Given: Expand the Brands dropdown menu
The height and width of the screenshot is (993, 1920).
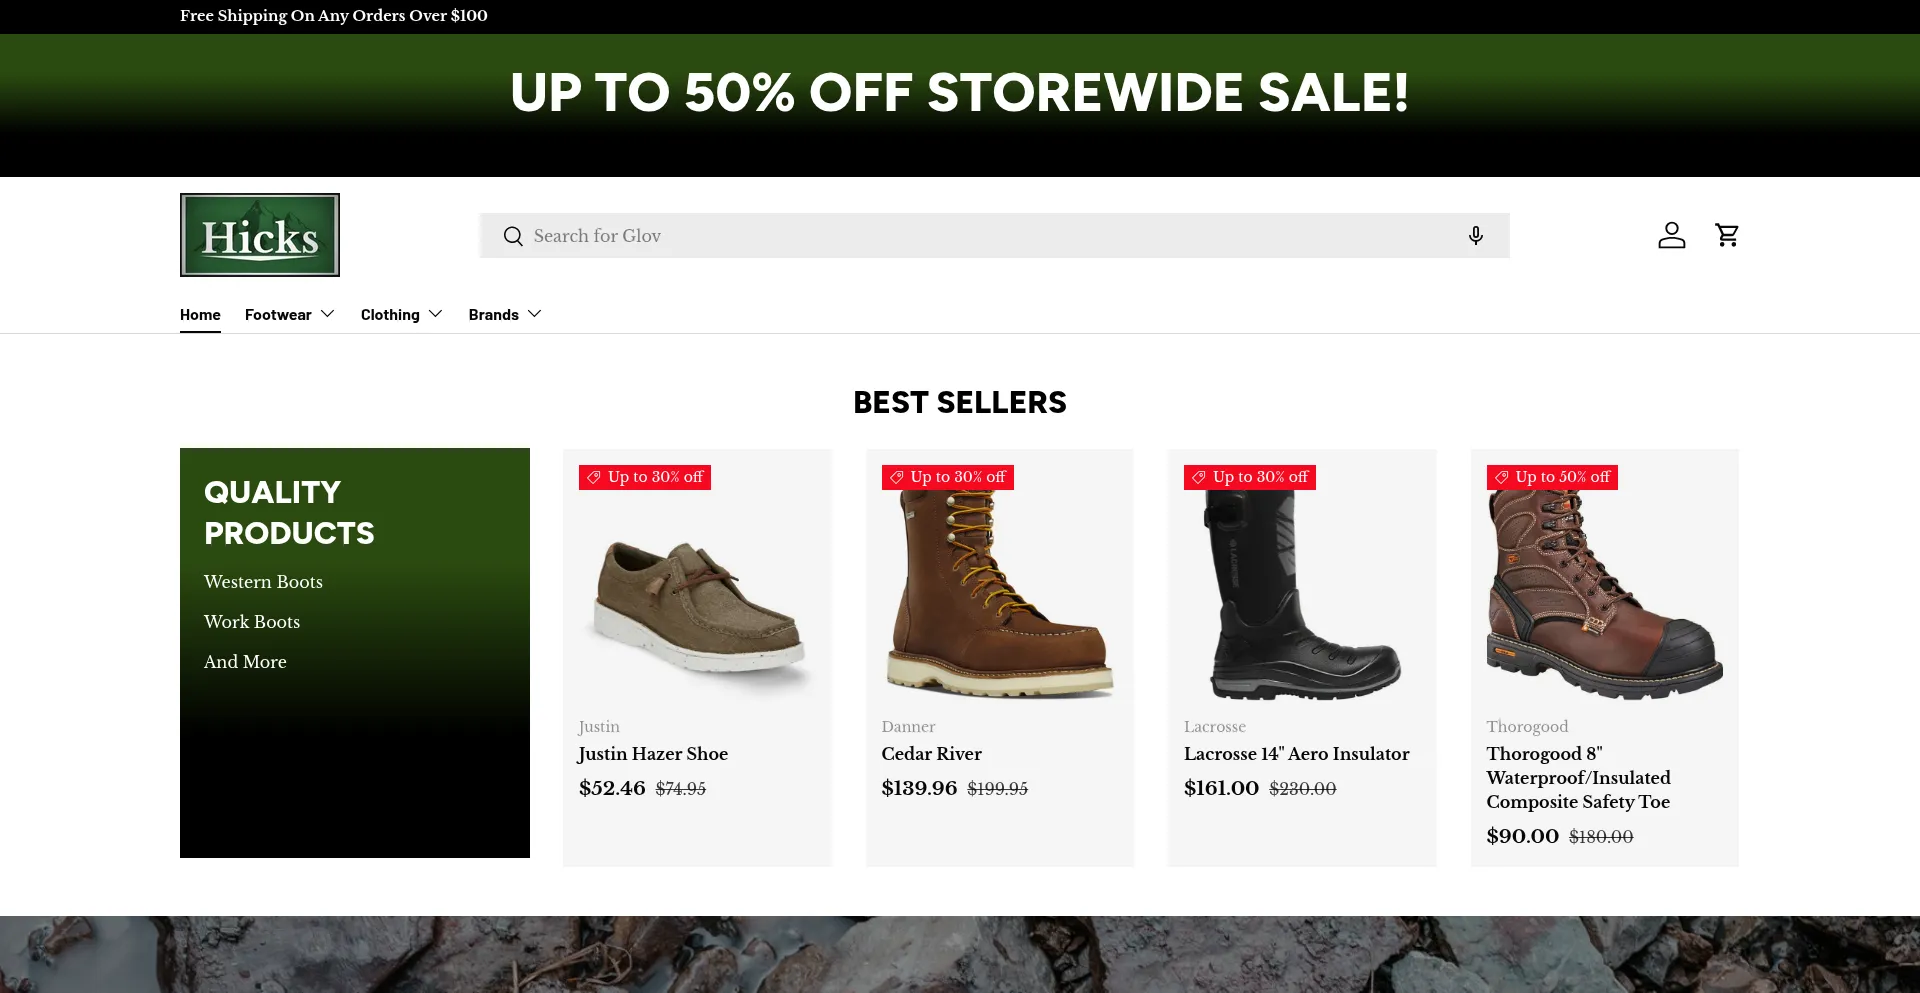Looking at the screenshot, I should 505,315.
